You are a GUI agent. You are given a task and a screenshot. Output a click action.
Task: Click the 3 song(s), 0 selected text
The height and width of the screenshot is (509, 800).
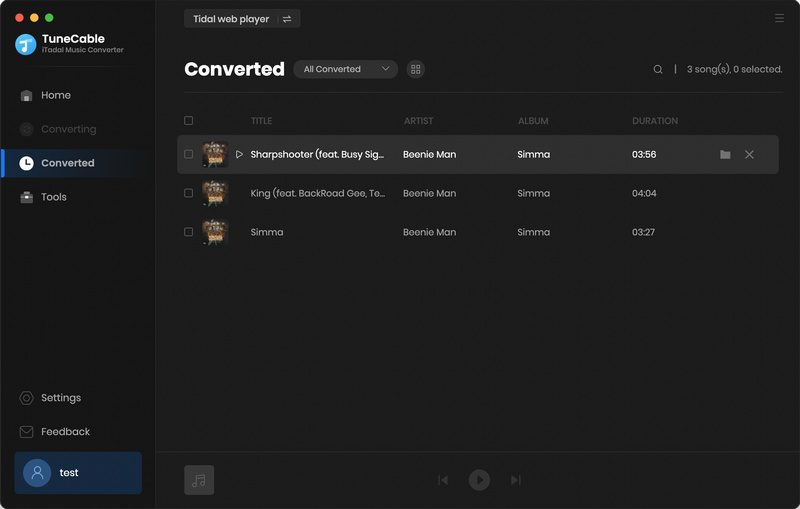734,69
